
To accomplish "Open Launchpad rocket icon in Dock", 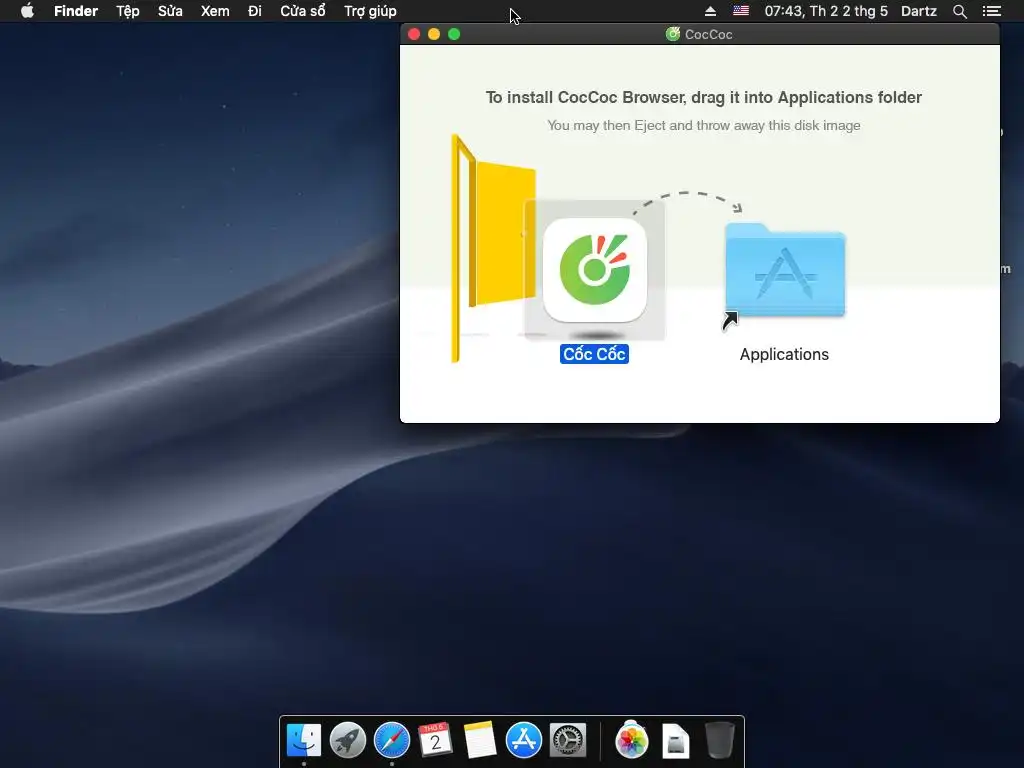I will (x=347, y=741).
